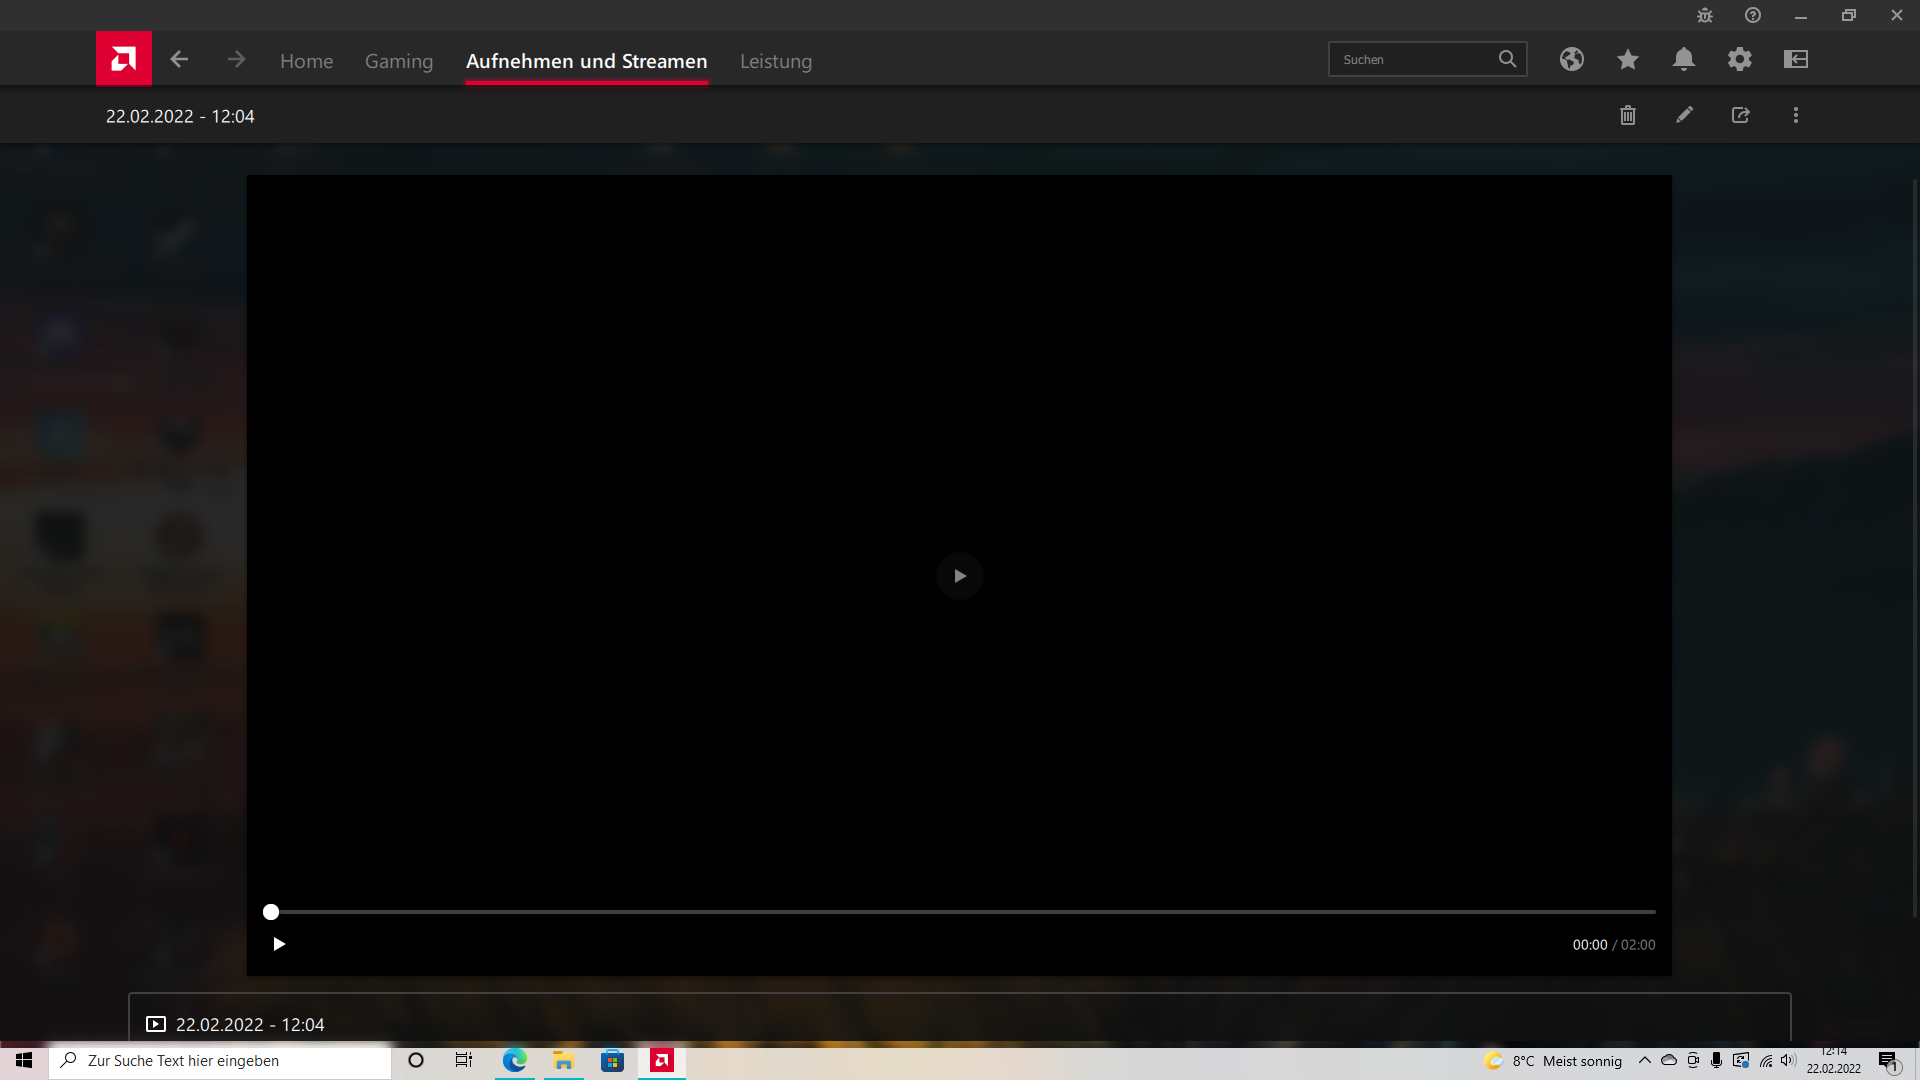Open the taskbar notification center
Screen dimensions: 1920x1080
click(x=1889, y=1061)
